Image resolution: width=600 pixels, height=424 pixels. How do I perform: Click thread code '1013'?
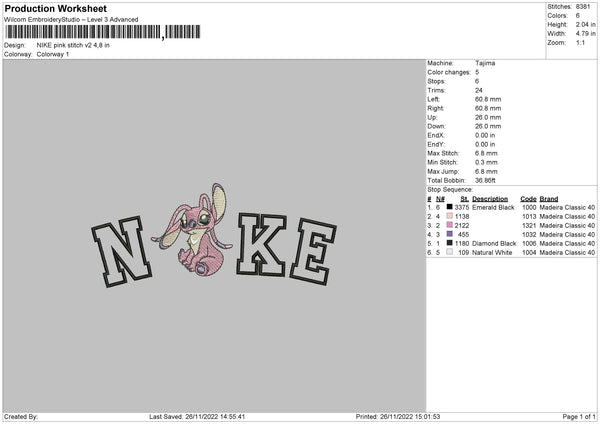529,217
